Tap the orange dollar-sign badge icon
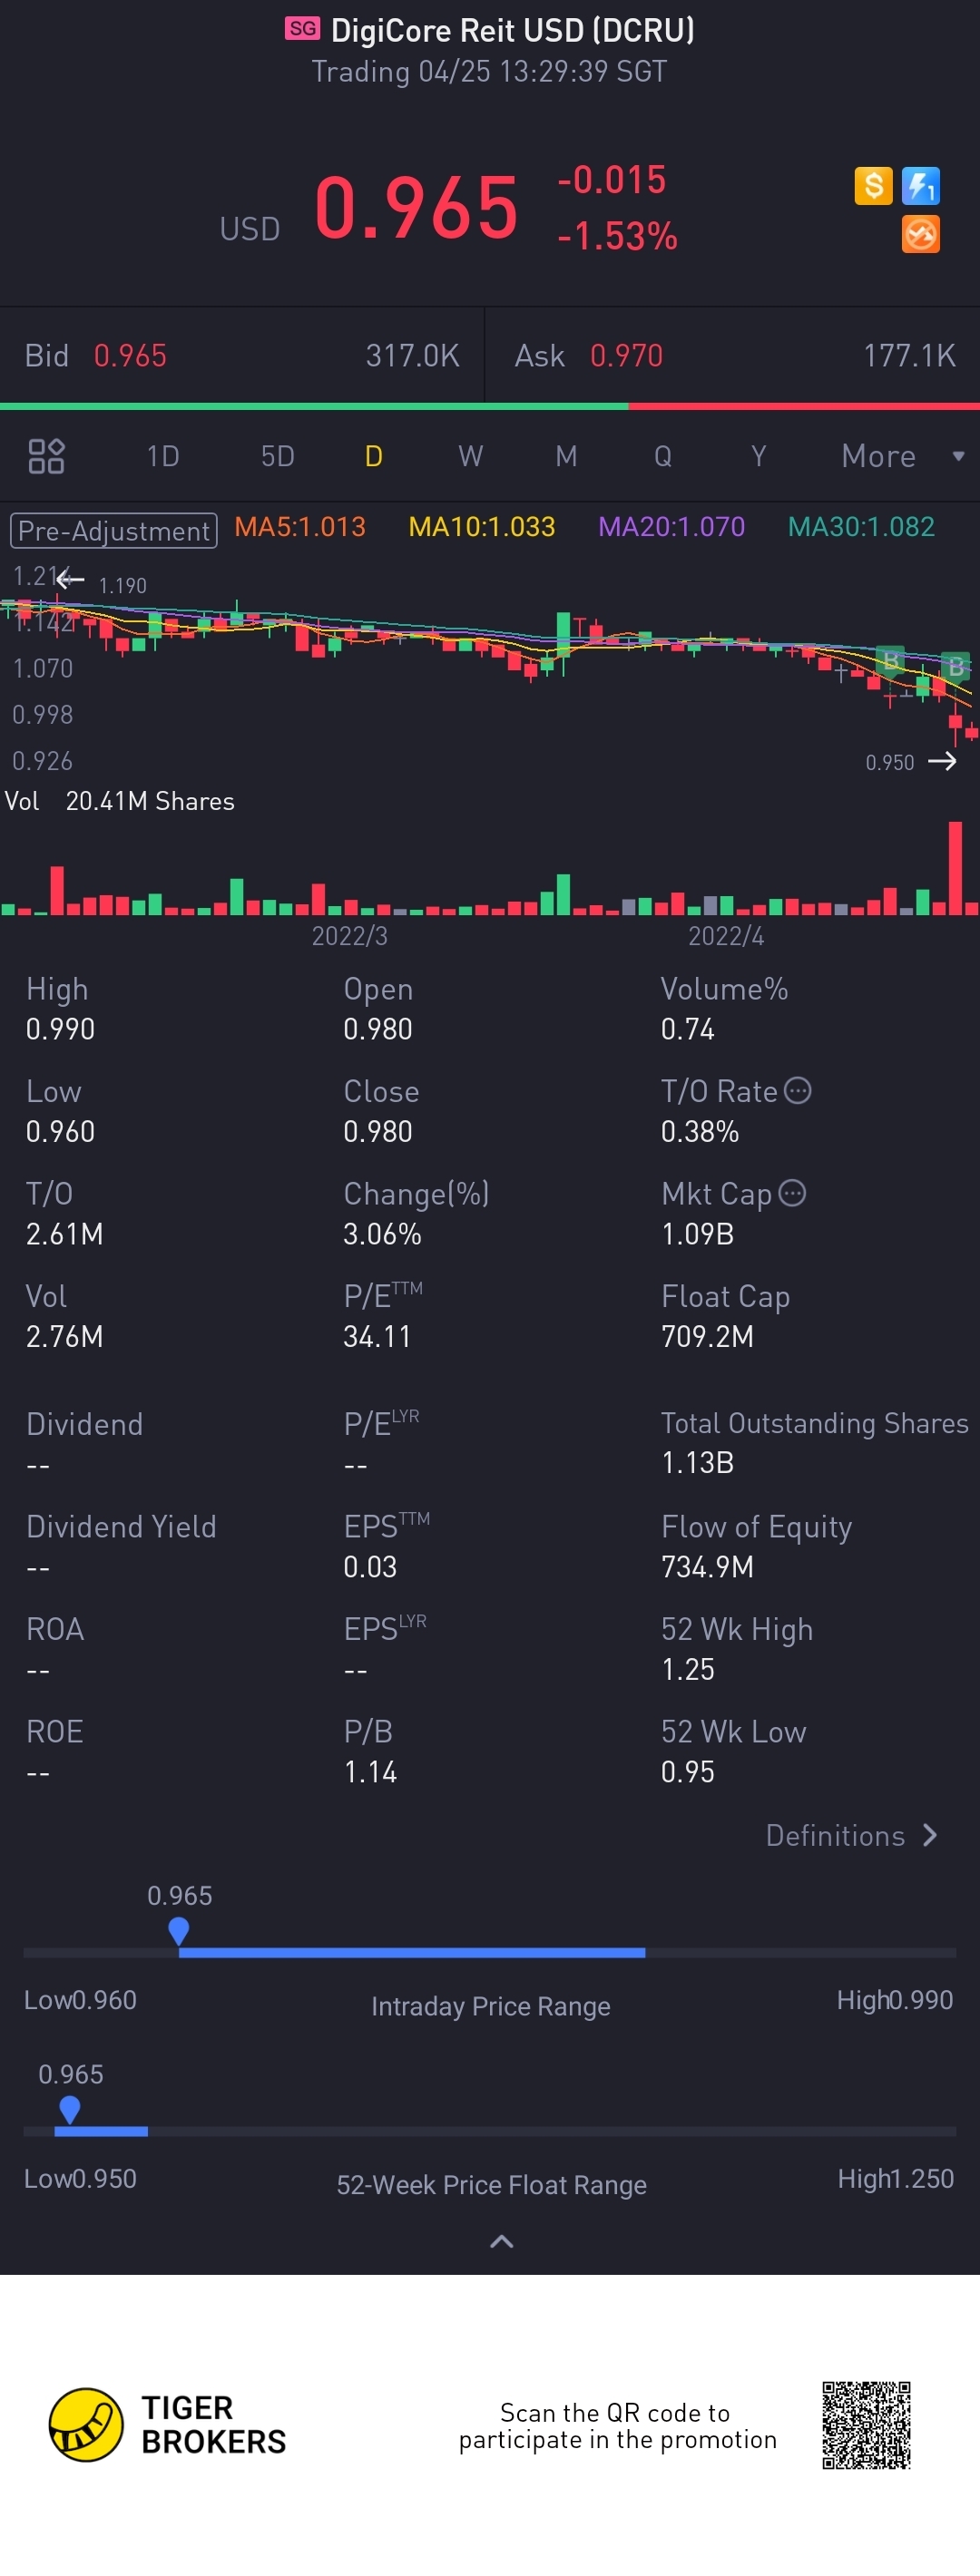The height and width of the screenshot is (2576, 980). tap(873, 186)
